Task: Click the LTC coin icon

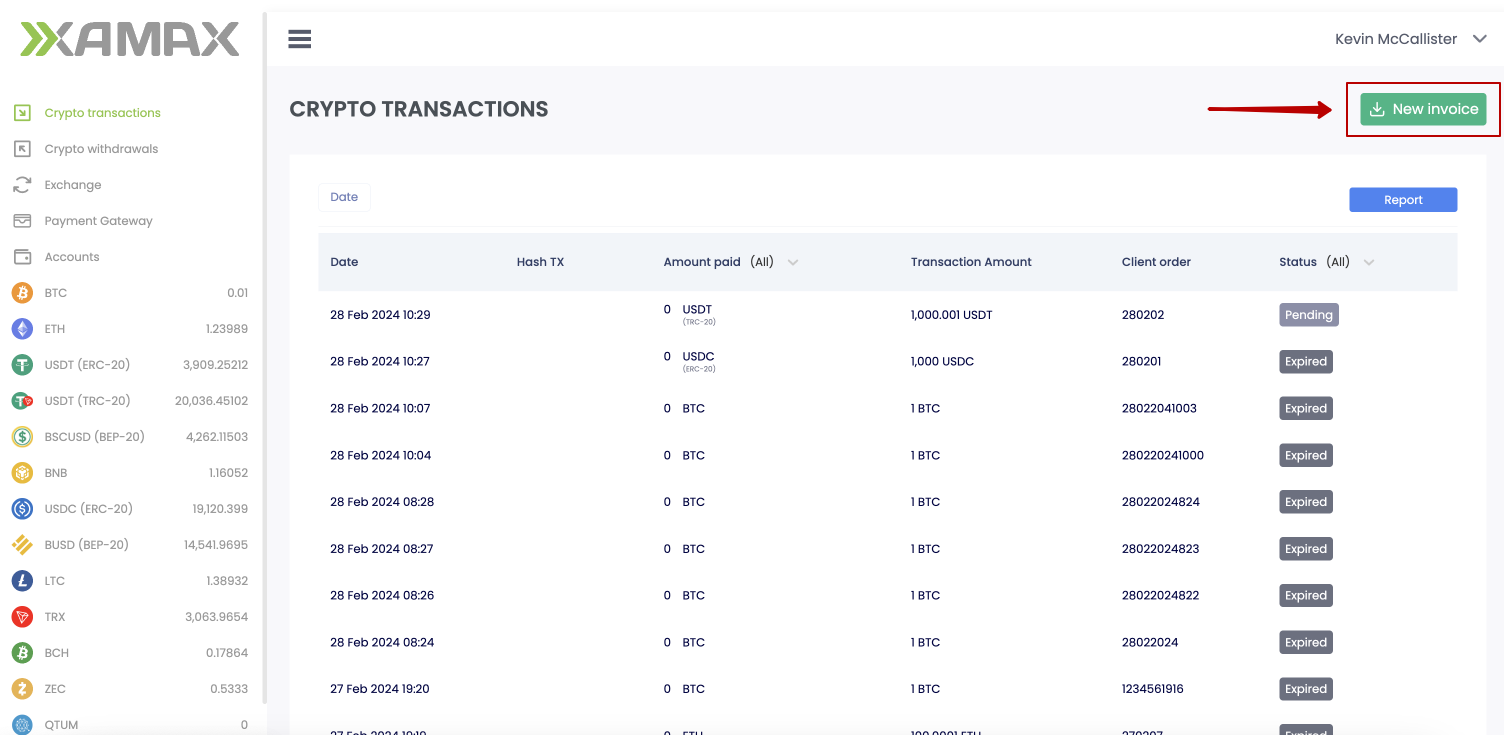Action: tap(22, 581)
